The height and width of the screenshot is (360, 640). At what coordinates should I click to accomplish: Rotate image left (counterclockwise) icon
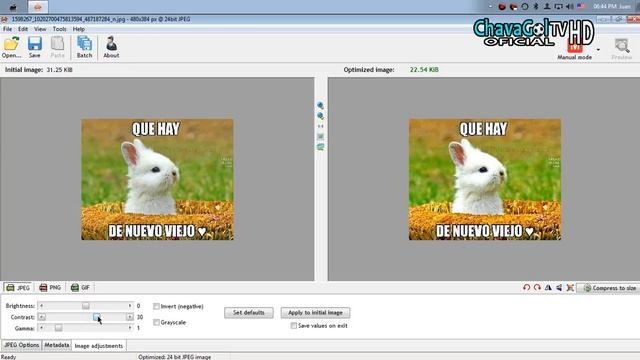[527, 288]
